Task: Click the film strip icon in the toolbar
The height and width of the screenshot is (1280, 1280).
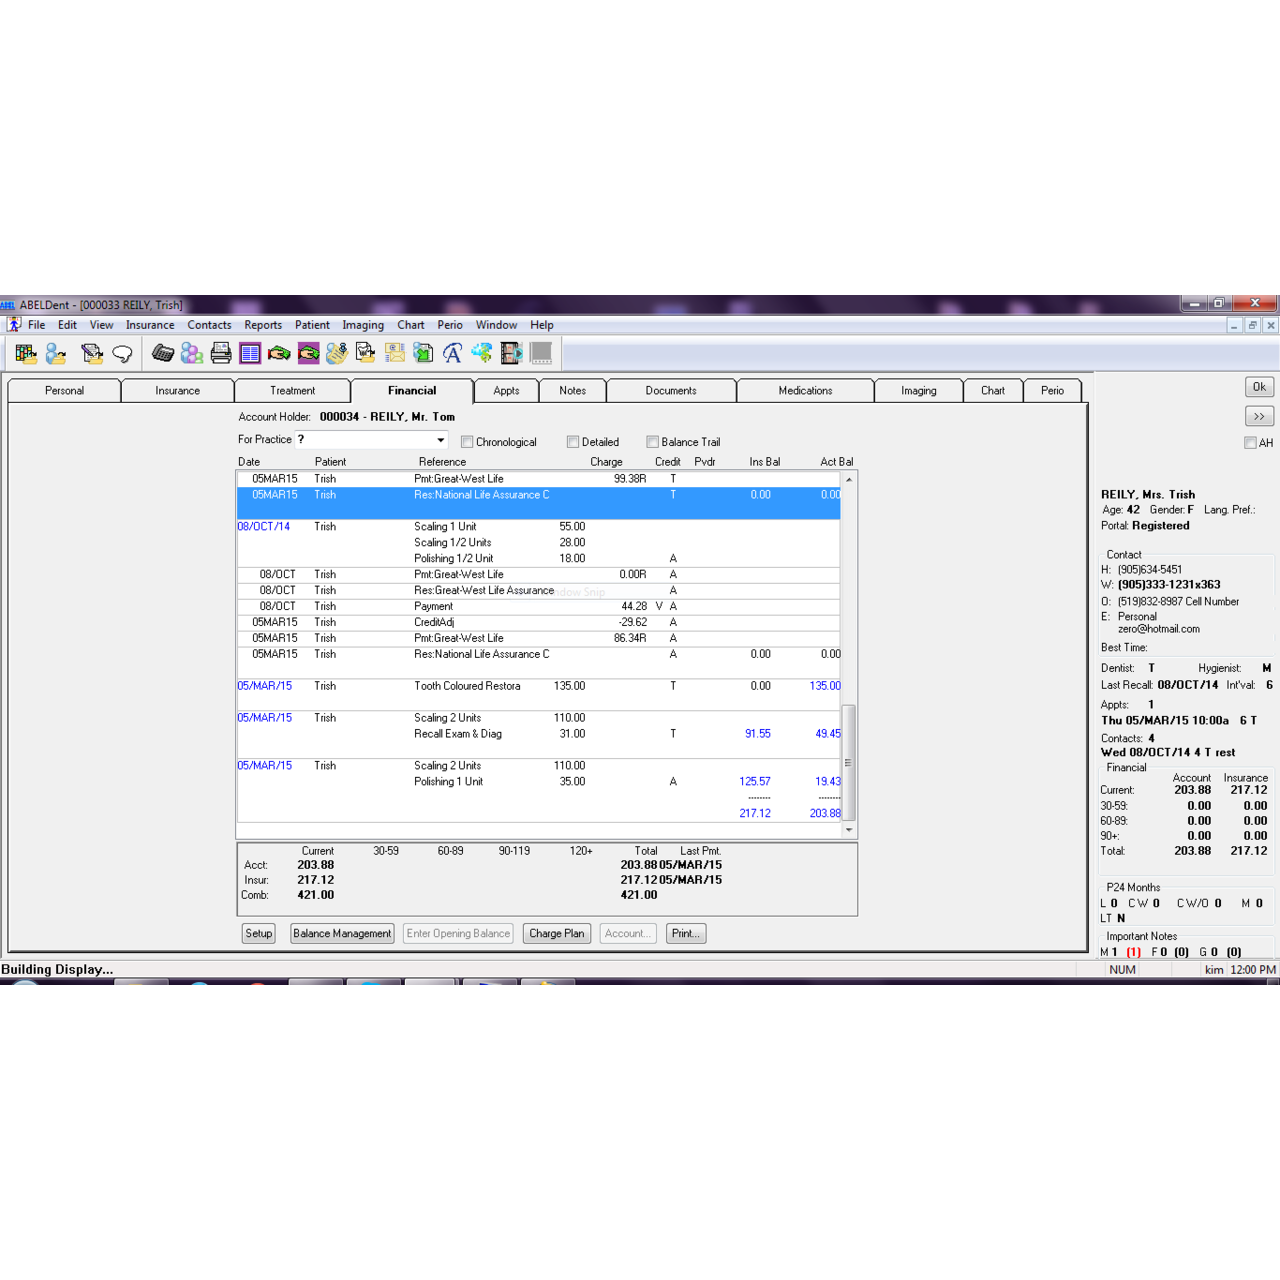Action: click(511, 353)
